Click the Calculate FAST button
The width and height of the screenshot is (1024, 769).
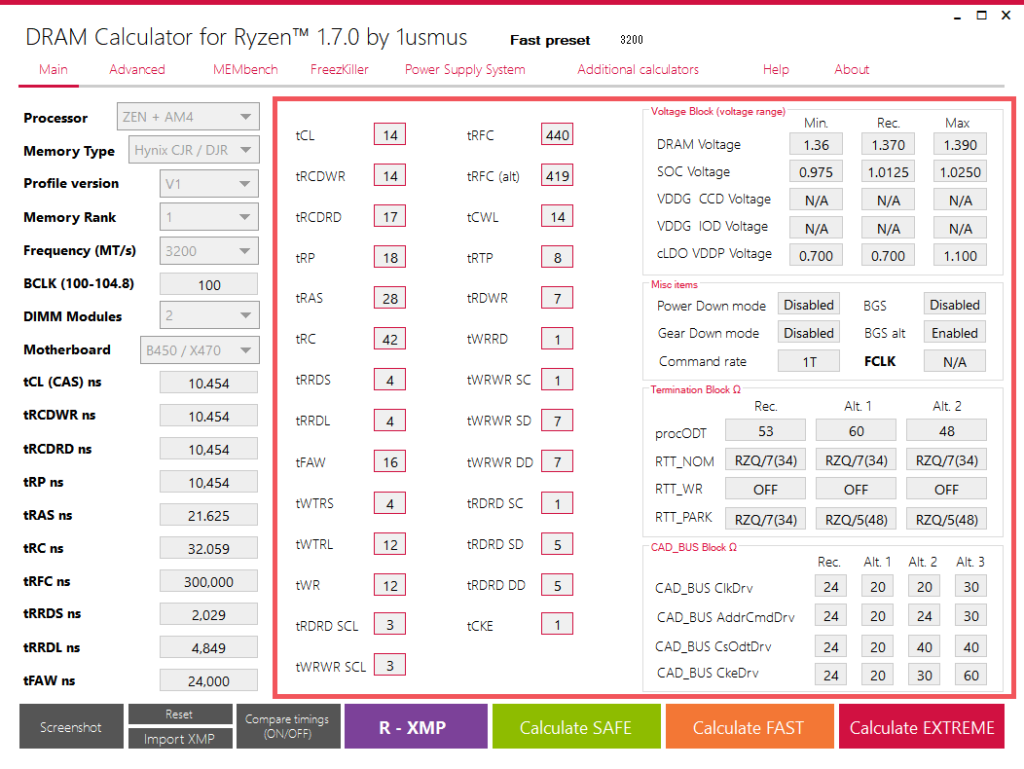[x=749, y=727]
